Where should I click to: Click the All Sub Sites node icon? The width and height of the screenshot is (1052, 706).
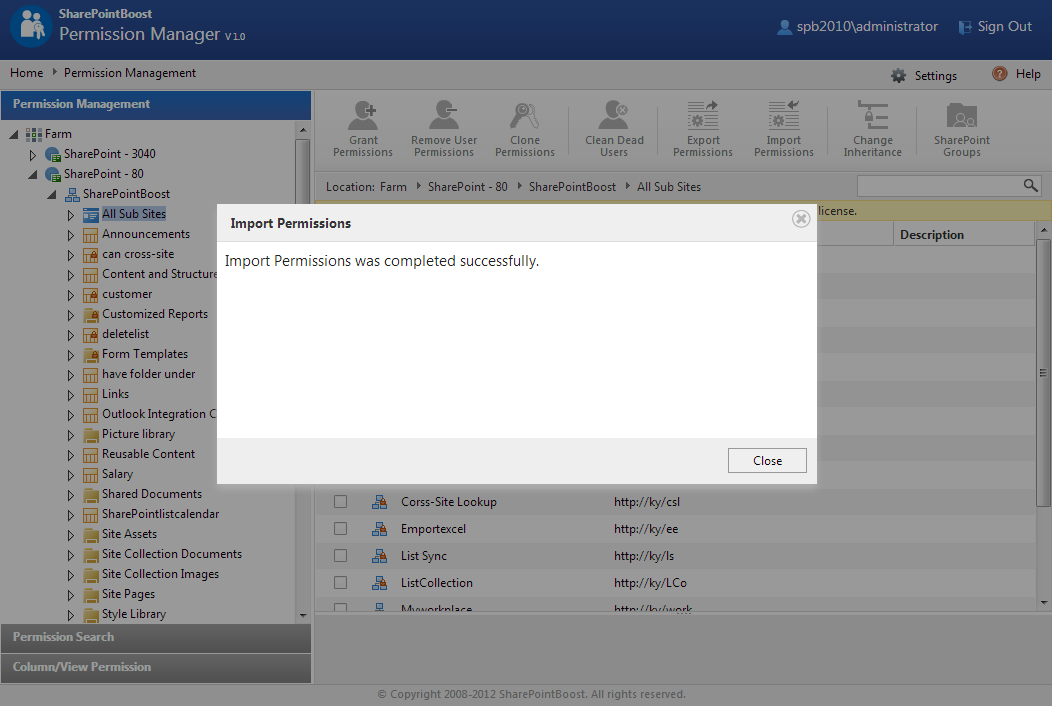(91, 215)
